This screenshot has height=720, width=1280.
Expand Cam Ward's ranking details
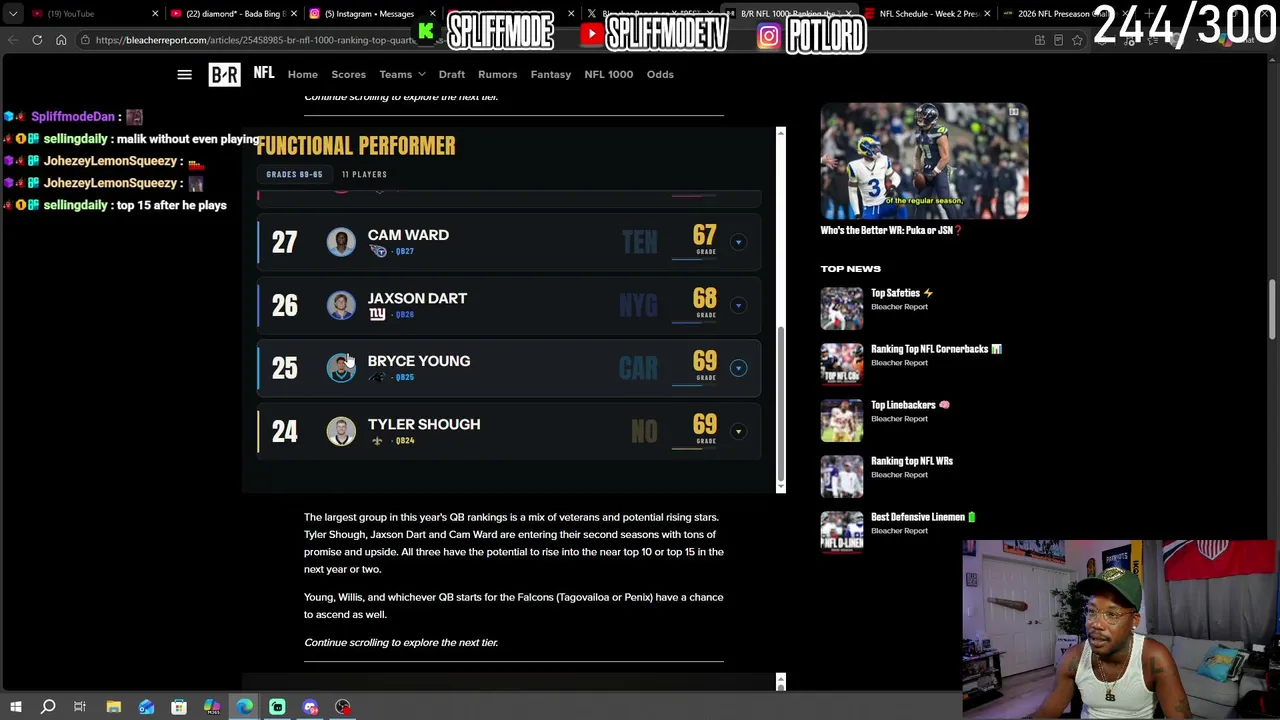point(738,242)
